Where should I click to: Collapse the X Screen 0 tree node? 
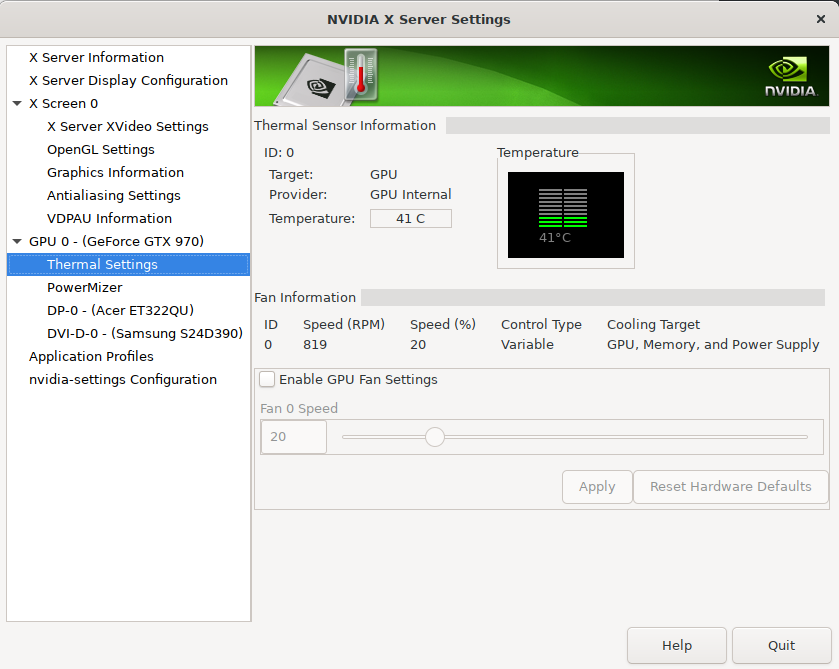click(x=17, y=103)
